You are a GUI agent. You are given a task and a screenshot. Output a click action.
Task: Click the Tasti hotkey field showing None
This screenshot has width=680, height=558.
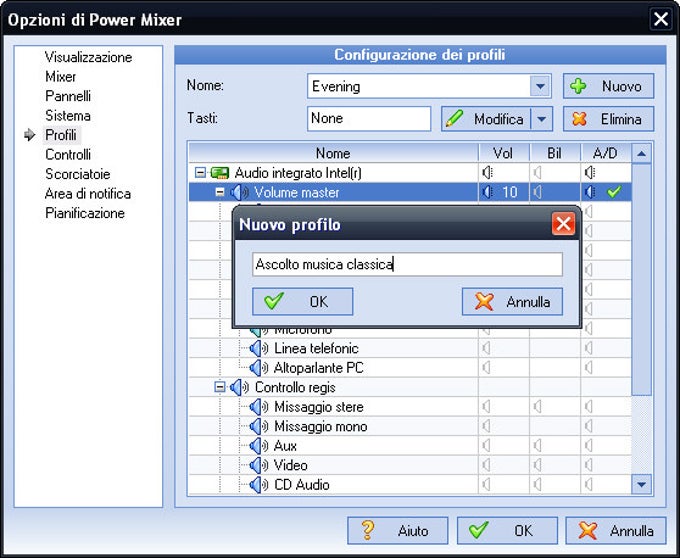(x=369, y=118)
